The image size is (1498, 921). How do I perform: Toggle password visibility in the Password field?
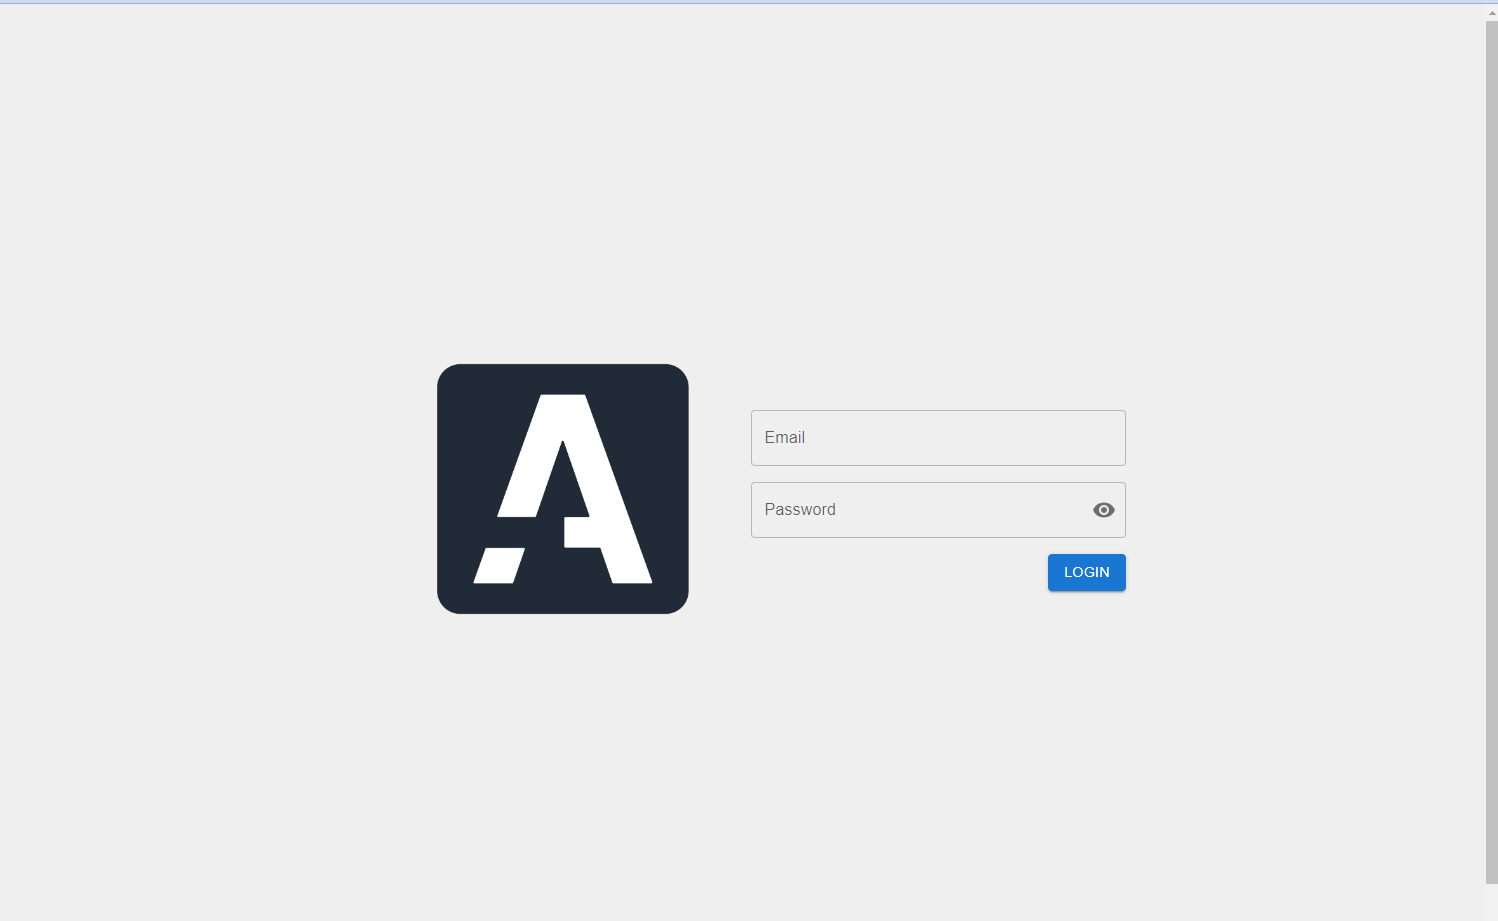click(1104, 510)
